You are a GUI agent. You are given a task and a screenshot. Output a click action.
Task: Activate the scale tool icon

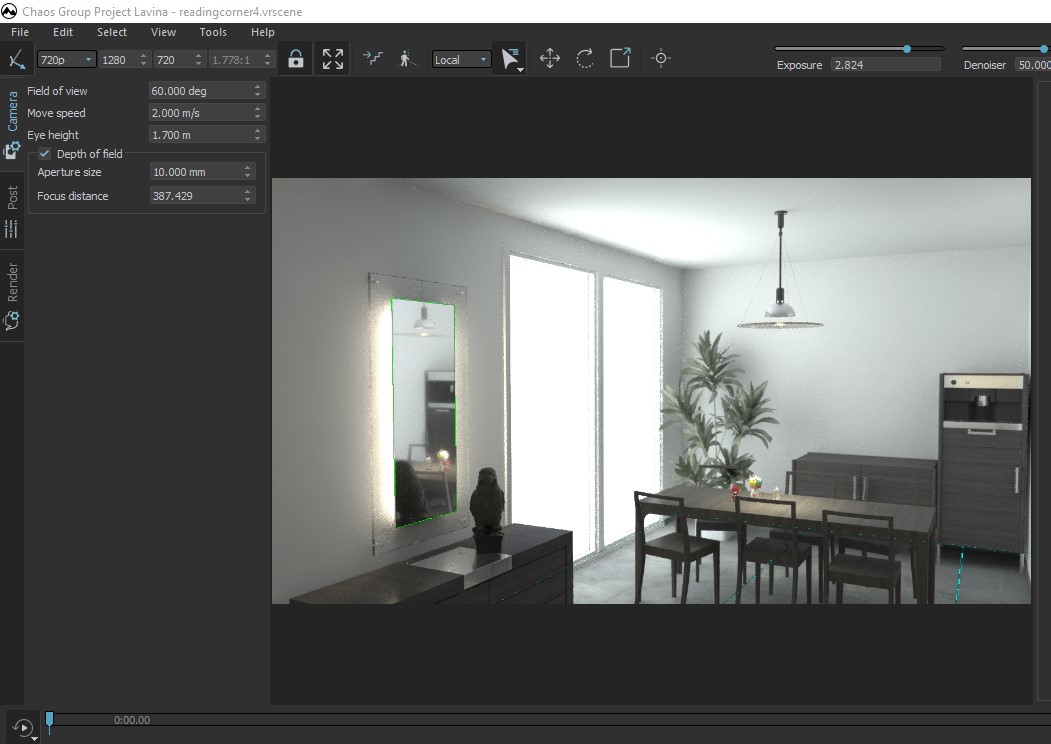click(620, 59)
